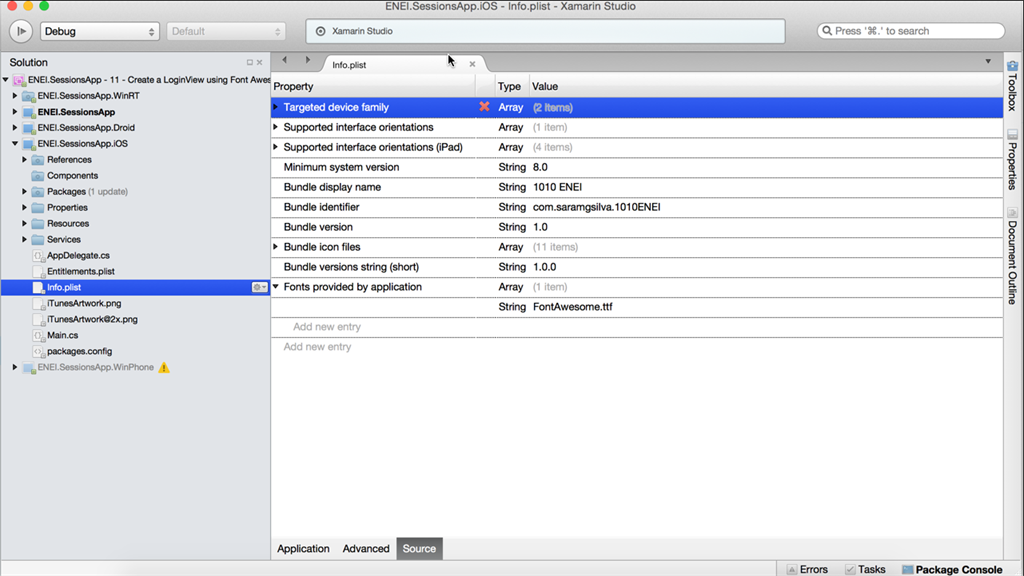Select iTunesArtwork@2x.png file
This screenshot has height=576, width=1024.
[x=92, y=319]
